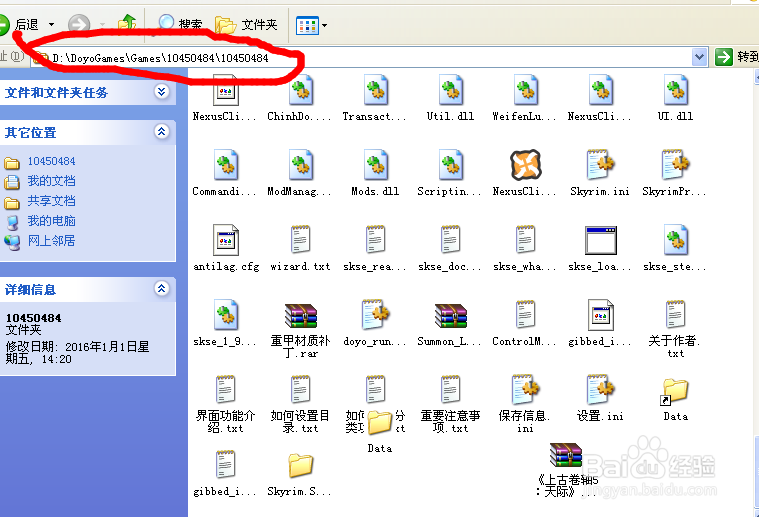The height and width of the screenshot is (517, 759).
Task: Select the 如何设置目录.txt file
Action: tap(300, 404)
